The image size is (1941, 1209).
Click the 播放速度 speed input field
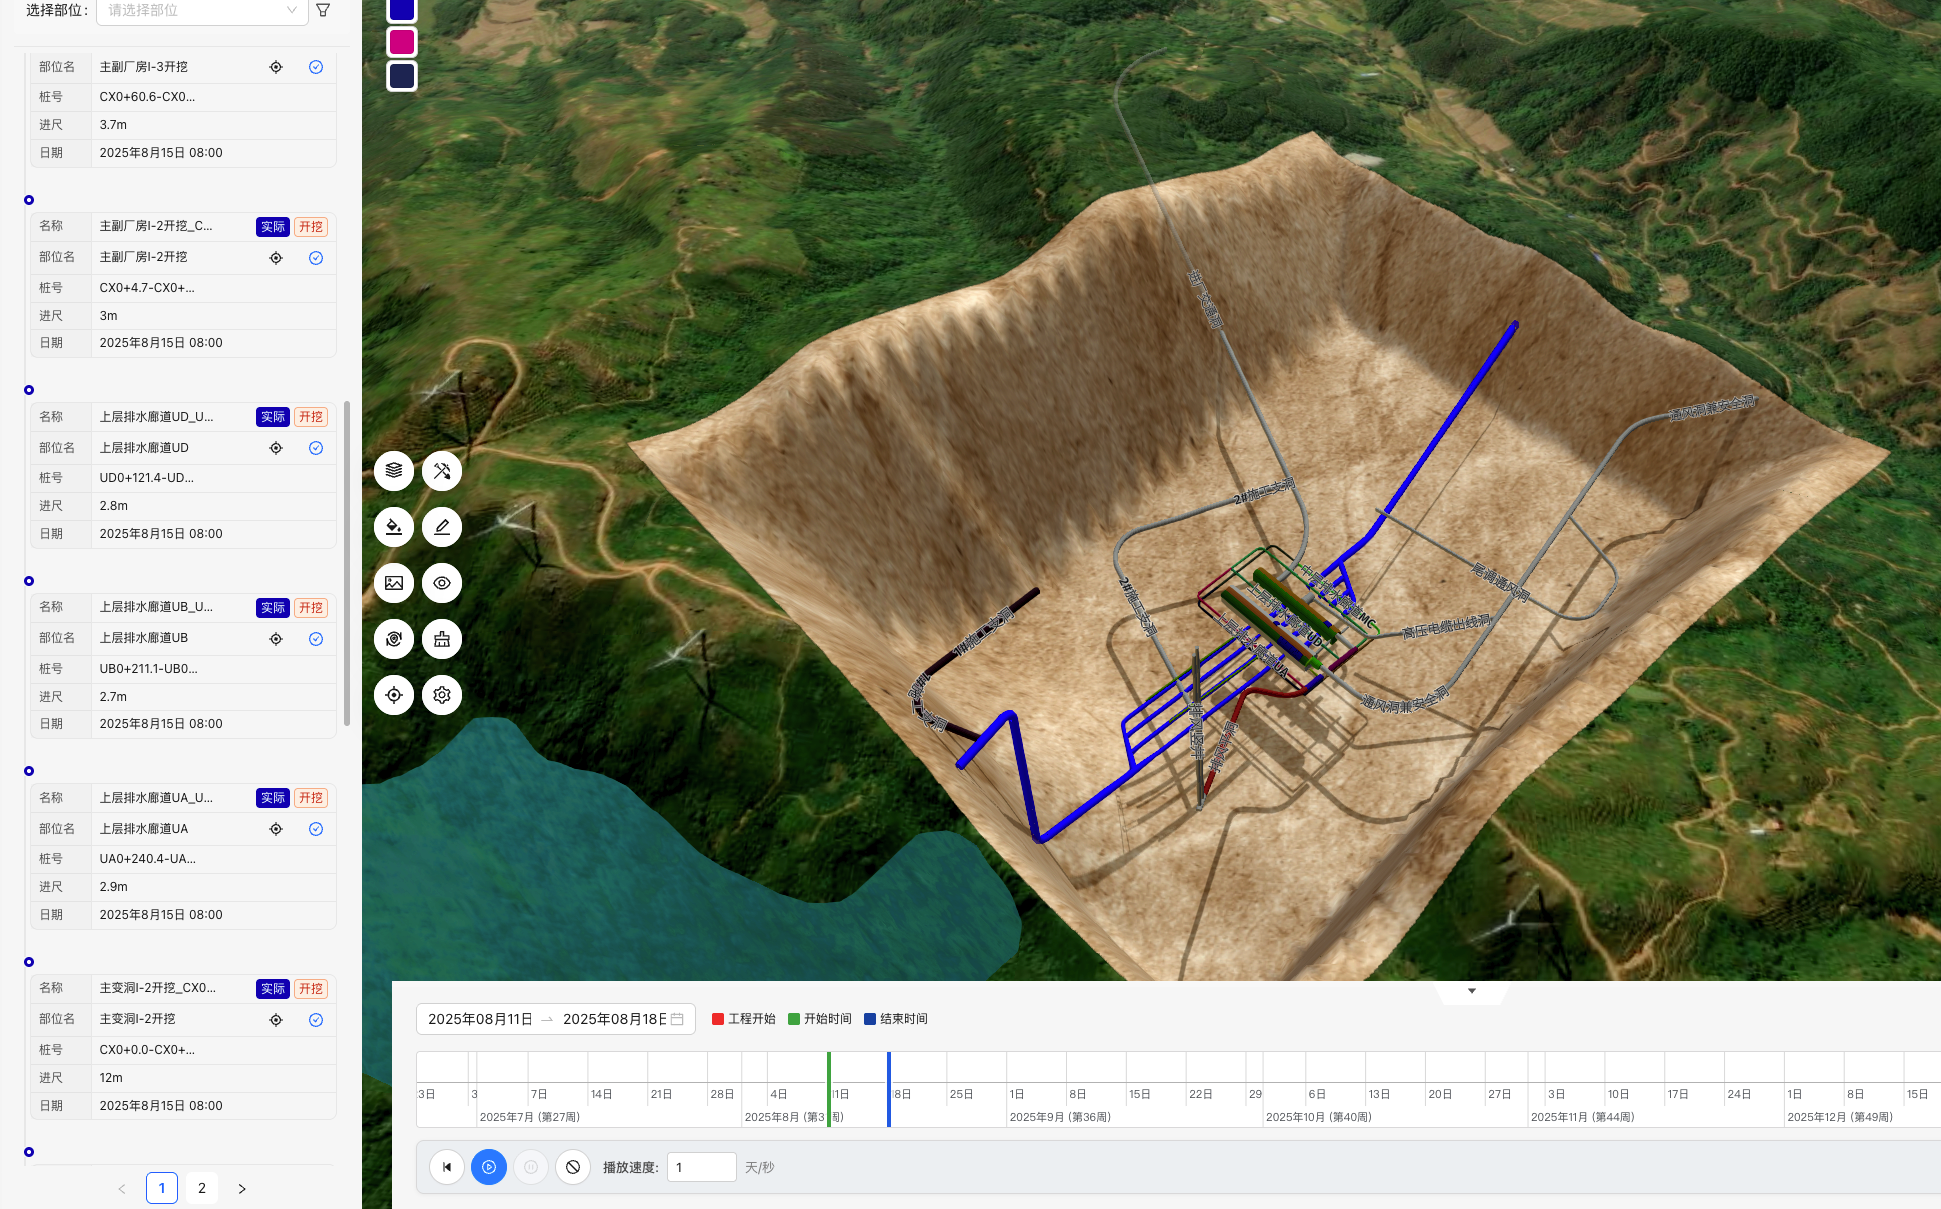point(701,1167)
